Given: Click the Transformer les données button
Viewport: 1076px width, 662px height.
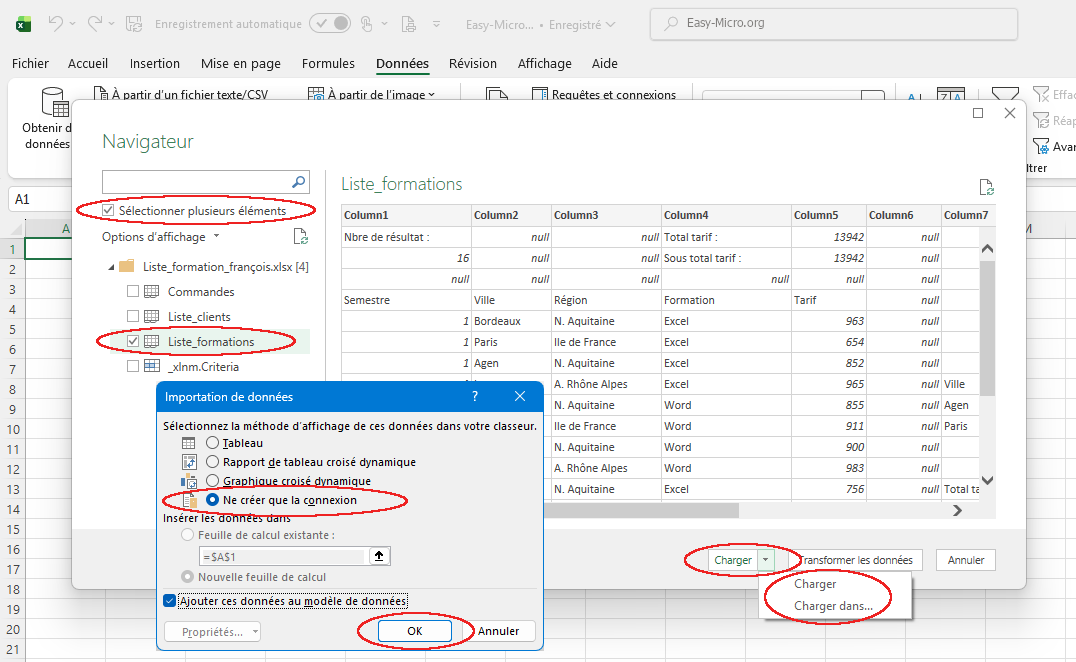Looking at the screenshot, I should pos(855,560).
